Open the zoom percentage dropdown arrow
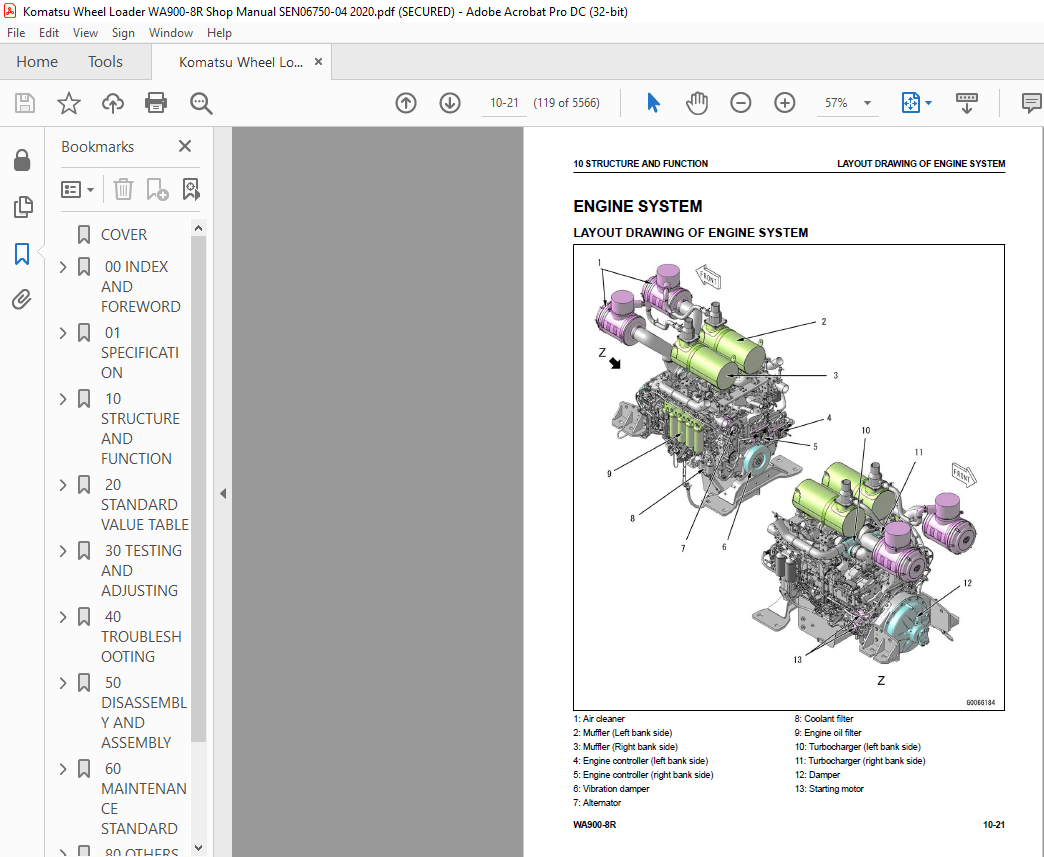1044x857 pixels. (x=867, y=103)
